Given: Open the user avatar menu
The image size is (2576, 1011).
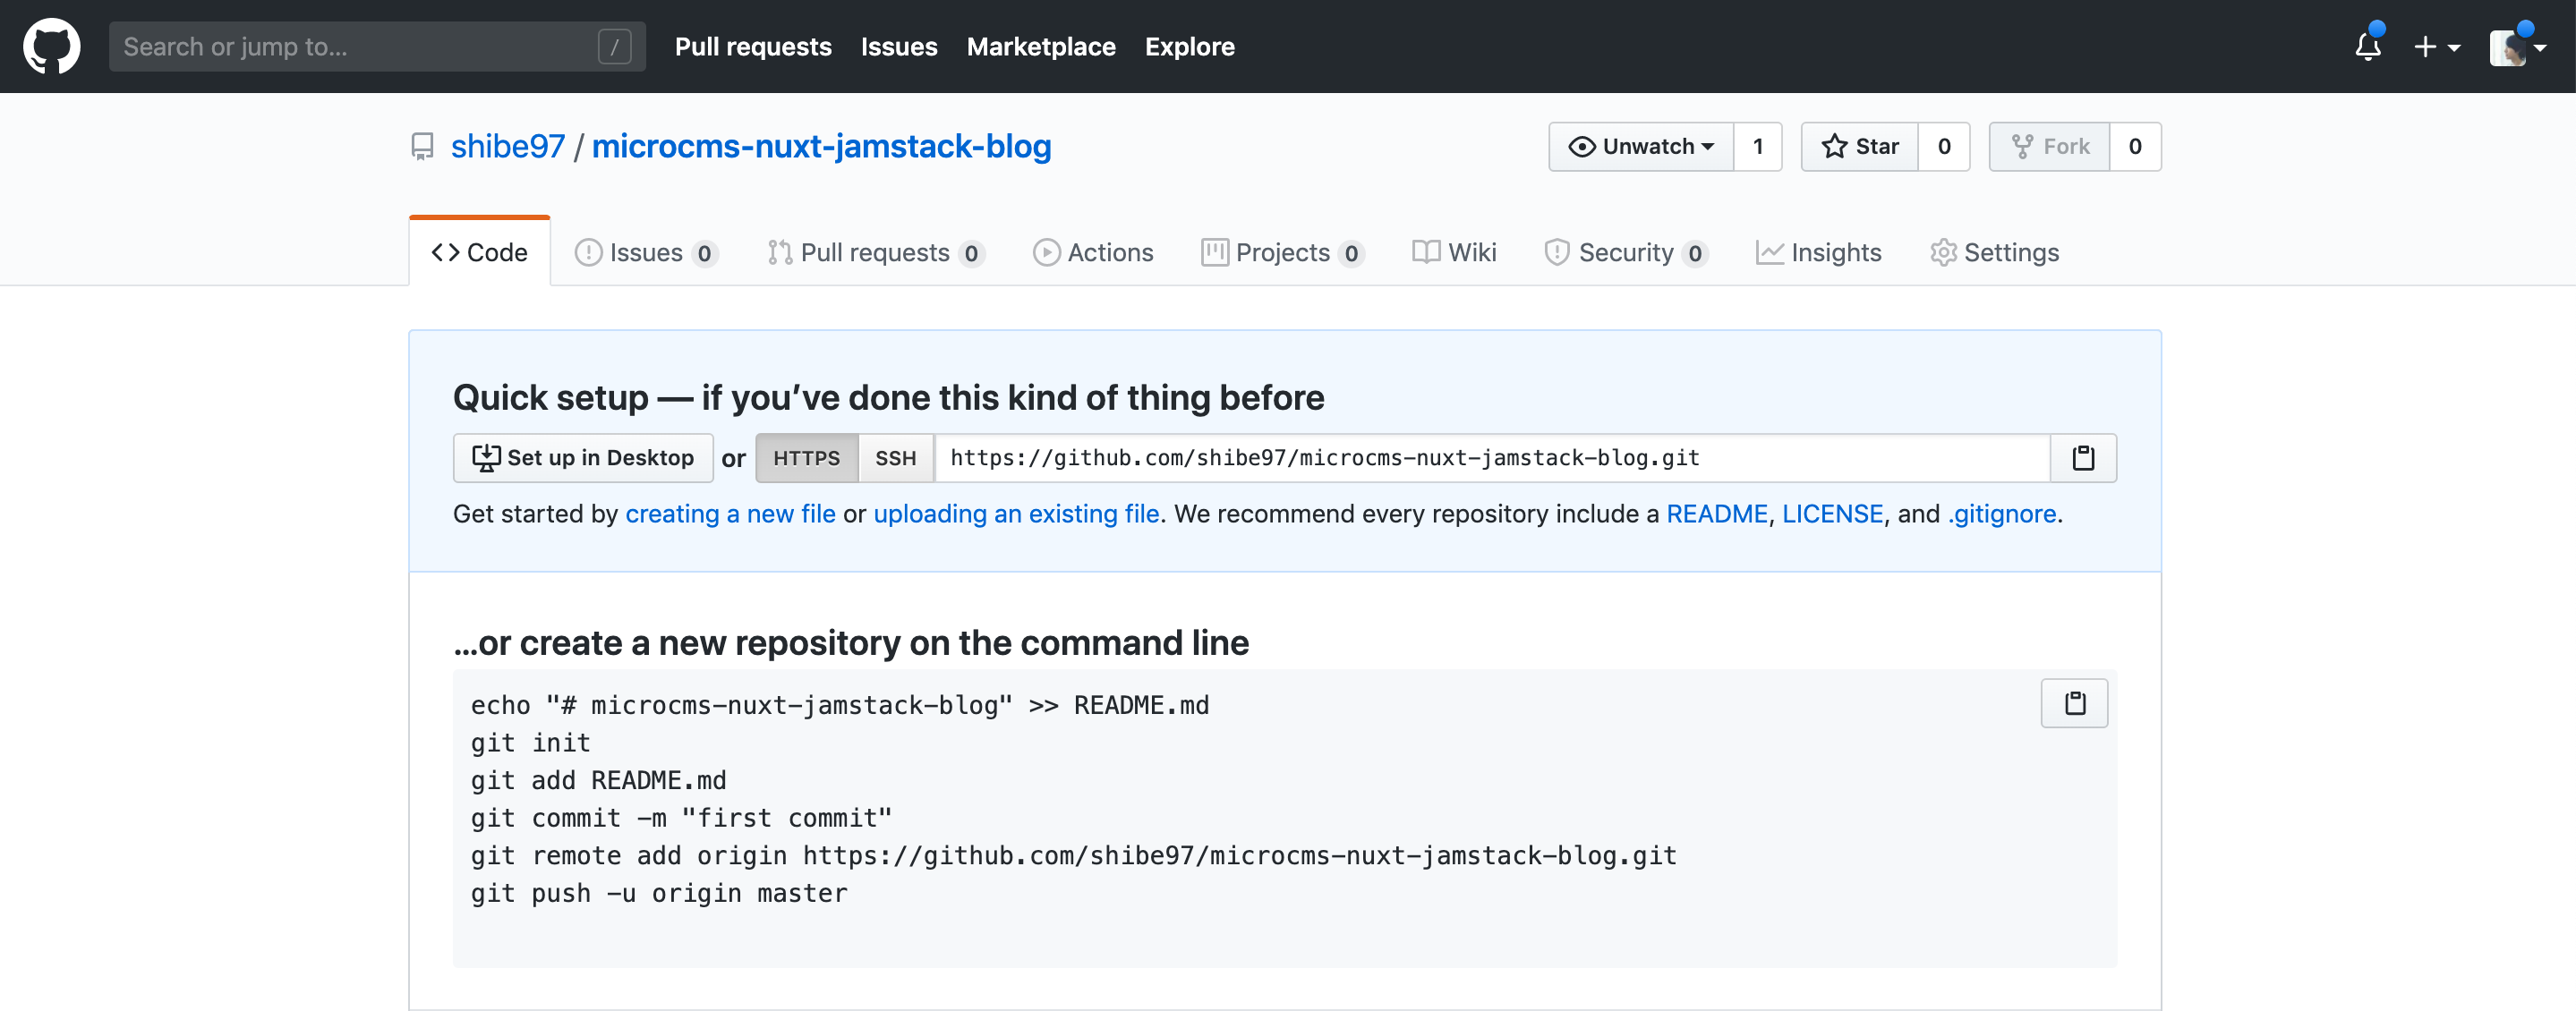Looking at the screenshot, I should (2515, 46).
